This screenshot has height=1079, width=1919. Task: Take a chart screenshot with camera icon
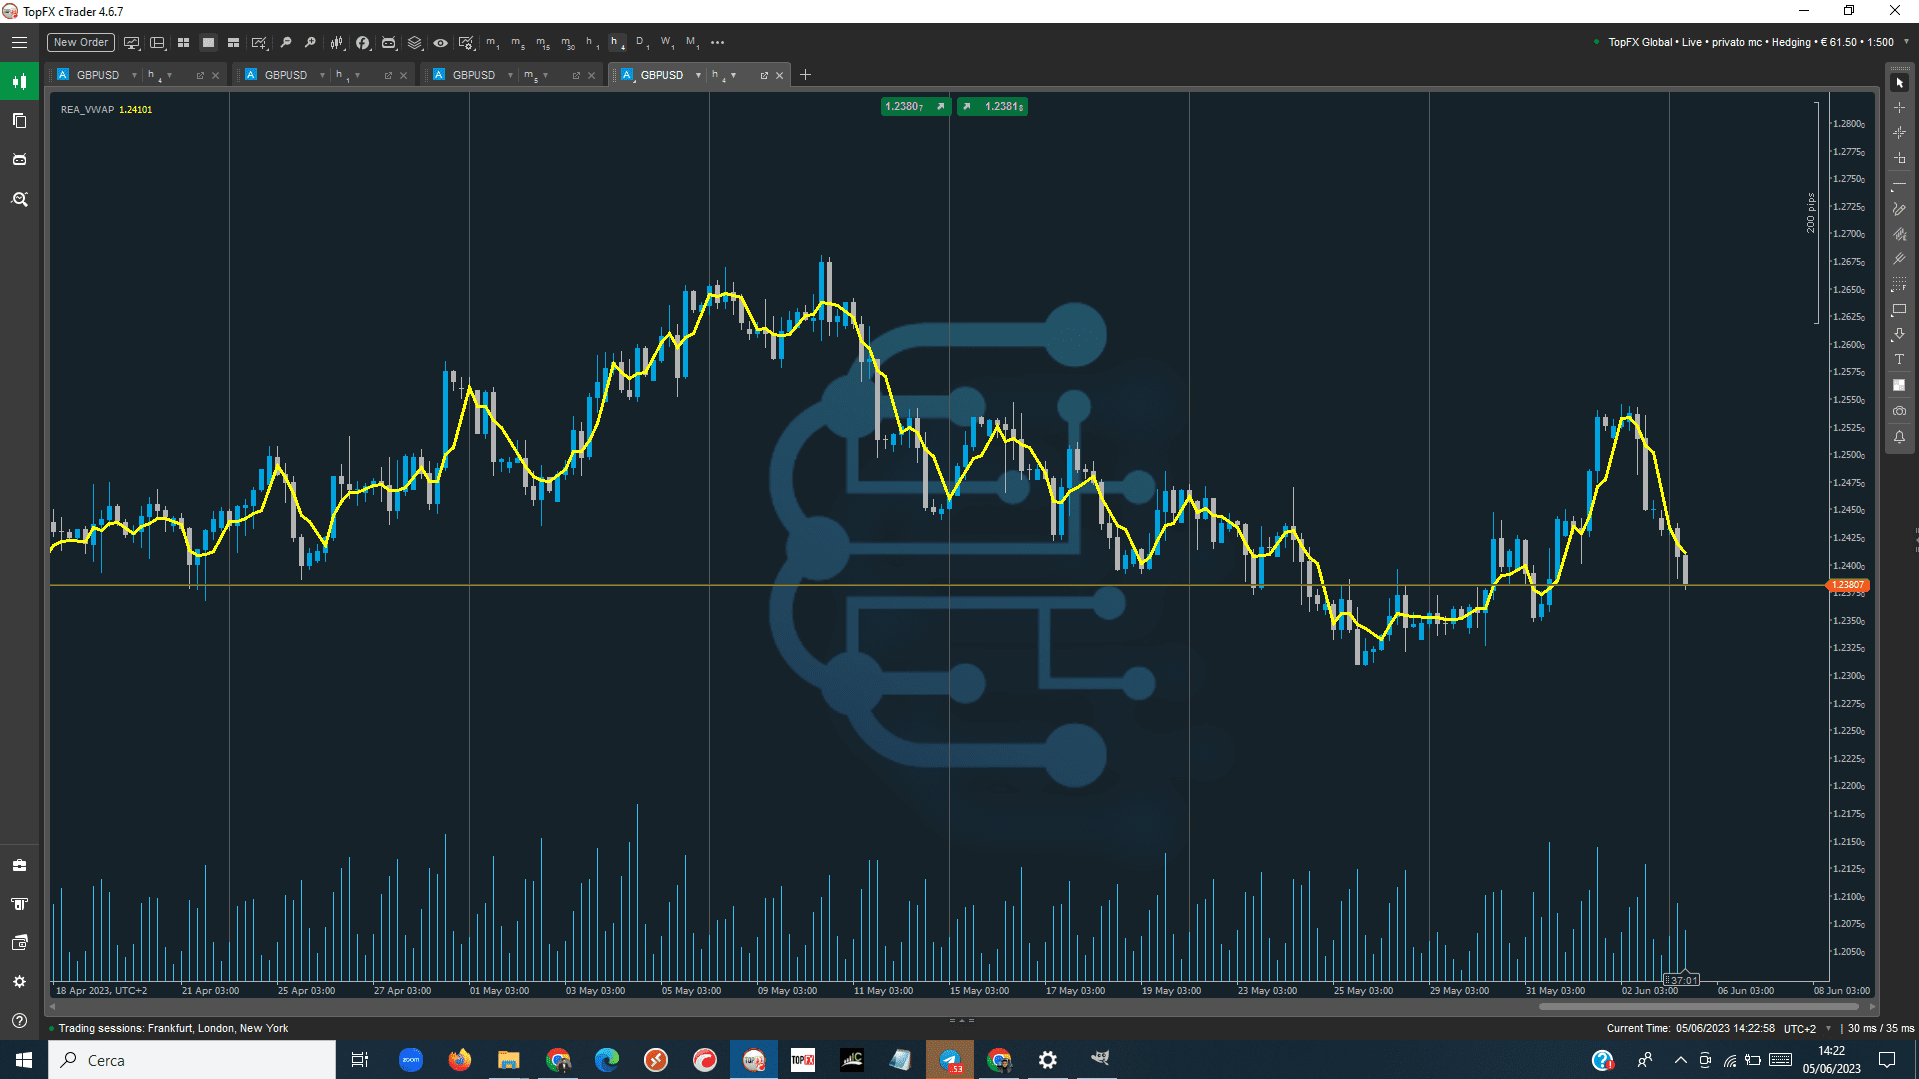[1899, 411]
